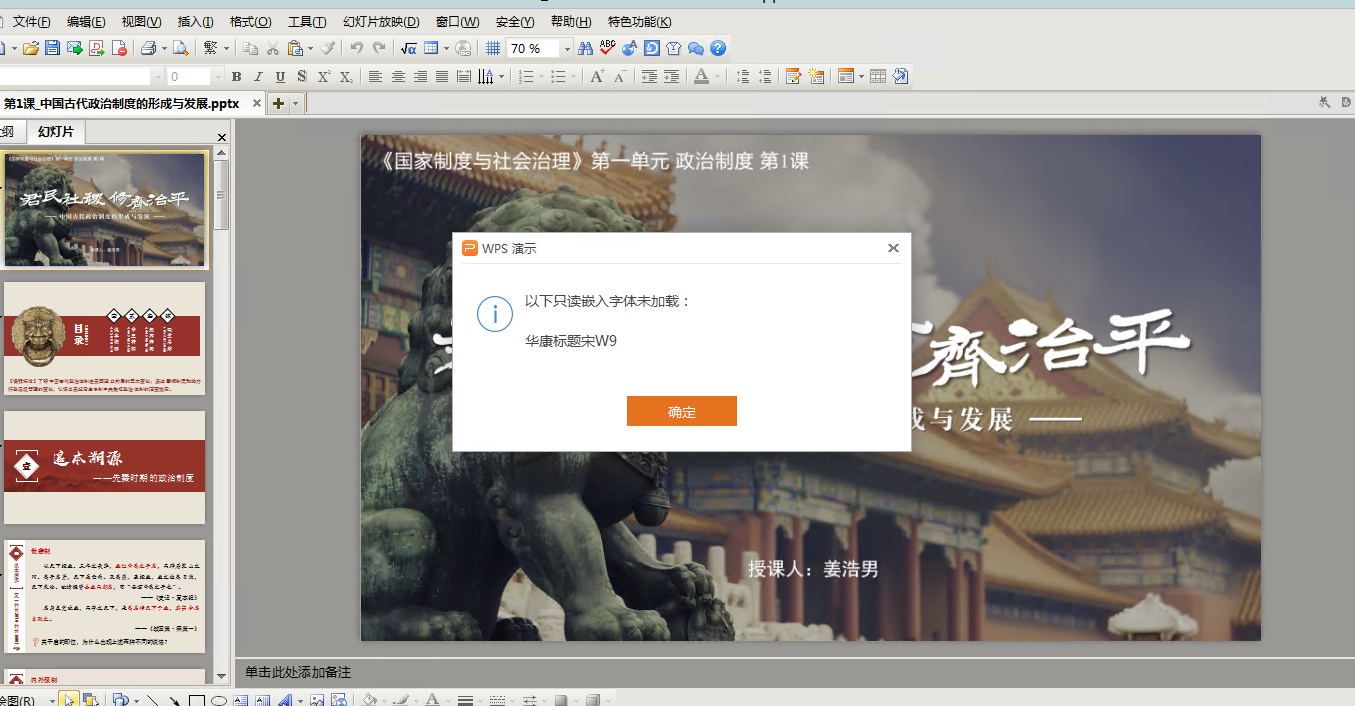The image size is (1355, 706).
Task: Draw an ellipse with the oval tool
Action: coord(219,700)
